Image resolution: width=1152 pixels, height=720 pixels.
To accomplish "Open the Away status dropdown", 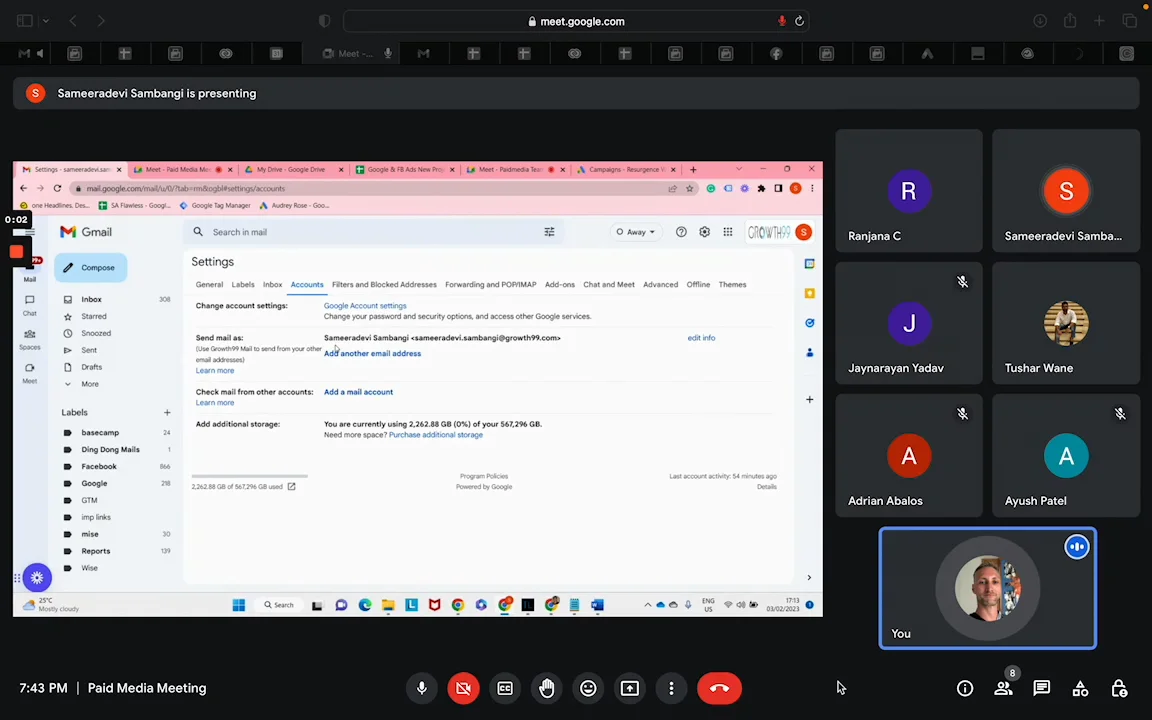I will click(x=636, y=231).
